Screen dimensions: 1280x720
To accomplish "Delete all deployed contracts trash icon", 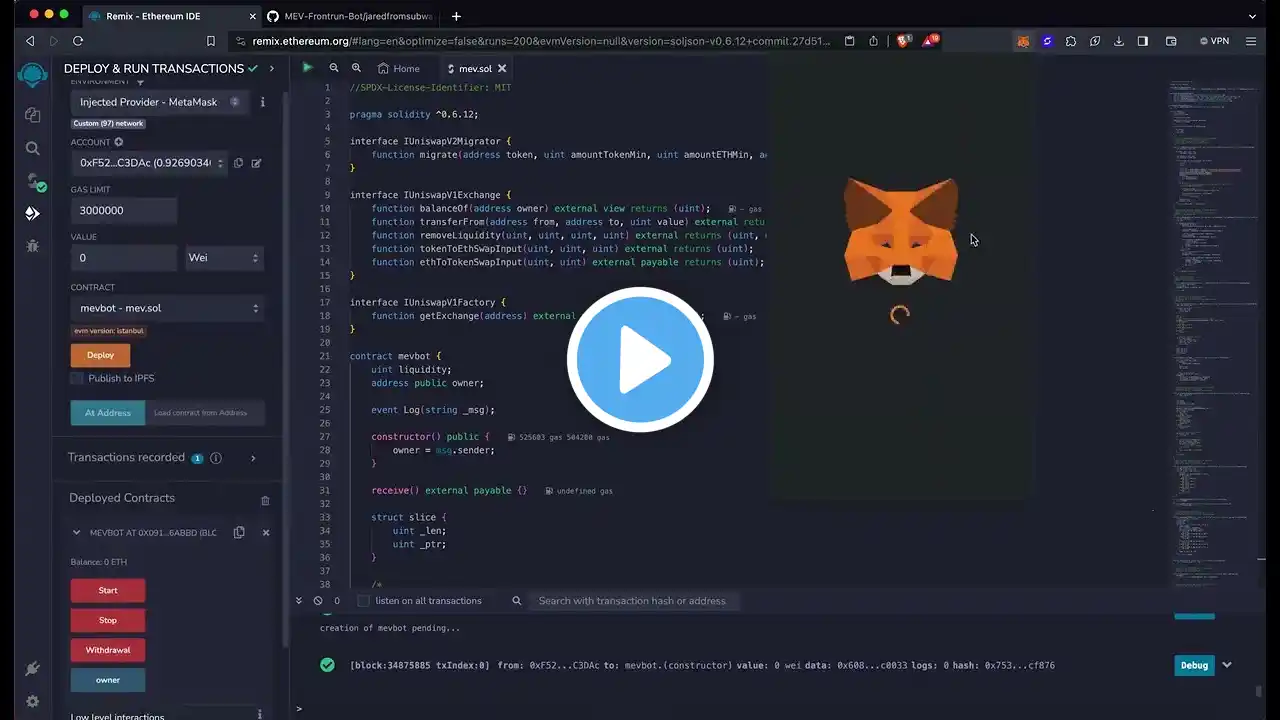I will tap(265, 500).
